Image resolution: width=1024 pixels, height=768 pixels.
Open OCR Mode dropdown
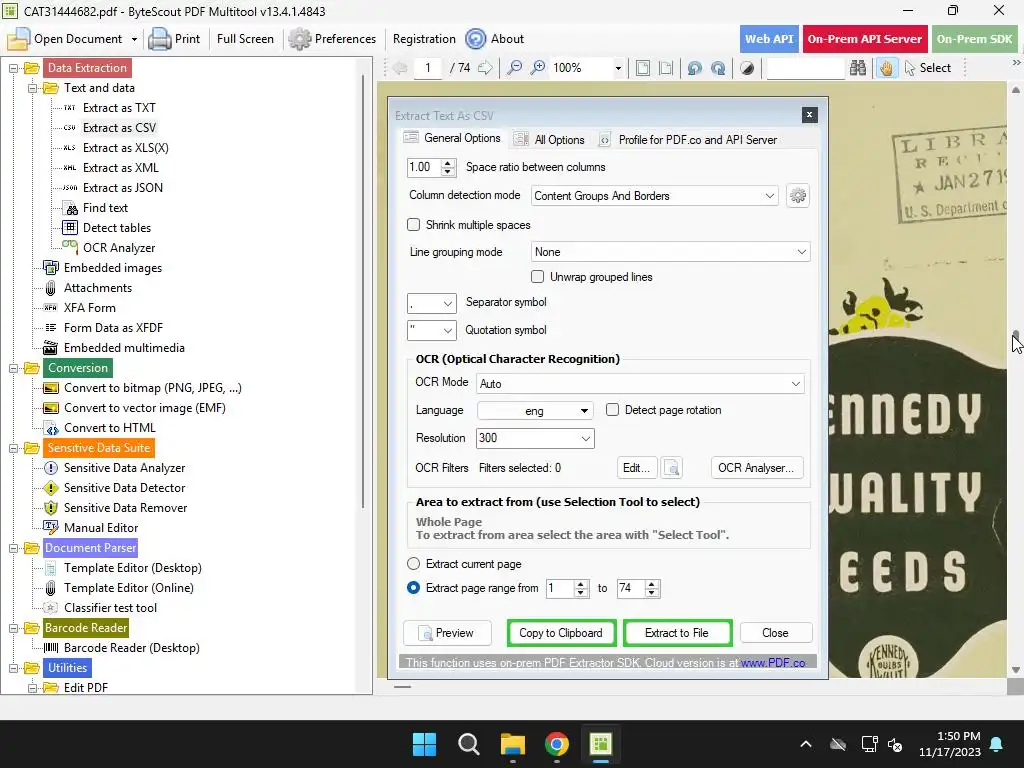pyautogui.click(x=640, y=383)
